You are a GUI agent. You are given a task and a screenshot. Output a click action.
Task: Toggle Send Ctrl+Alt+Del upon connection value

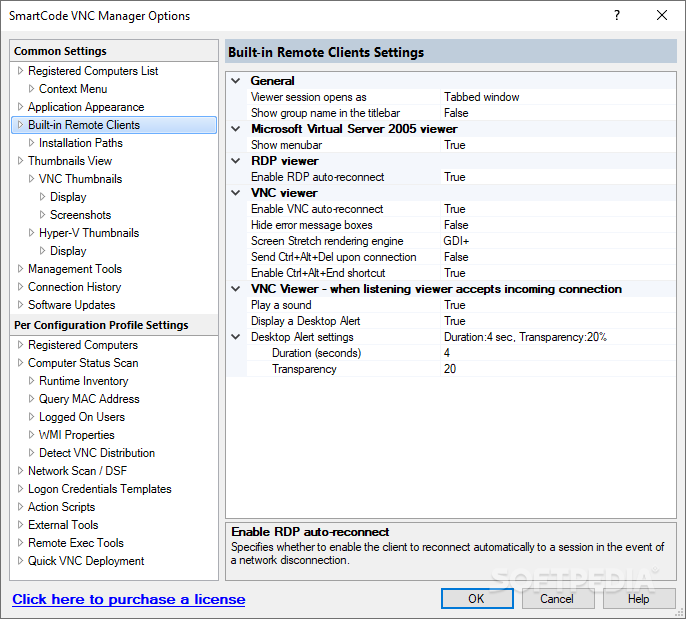558,257
